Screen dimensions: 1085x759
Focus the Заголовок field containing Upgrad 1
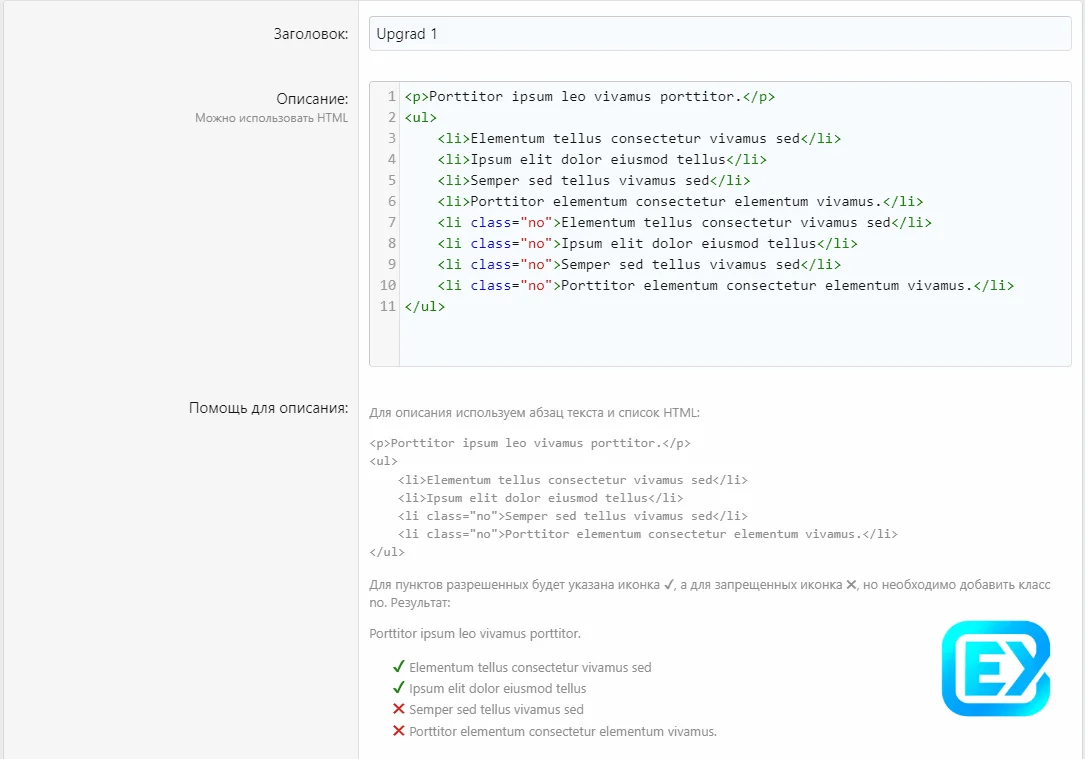coord(720,34)
